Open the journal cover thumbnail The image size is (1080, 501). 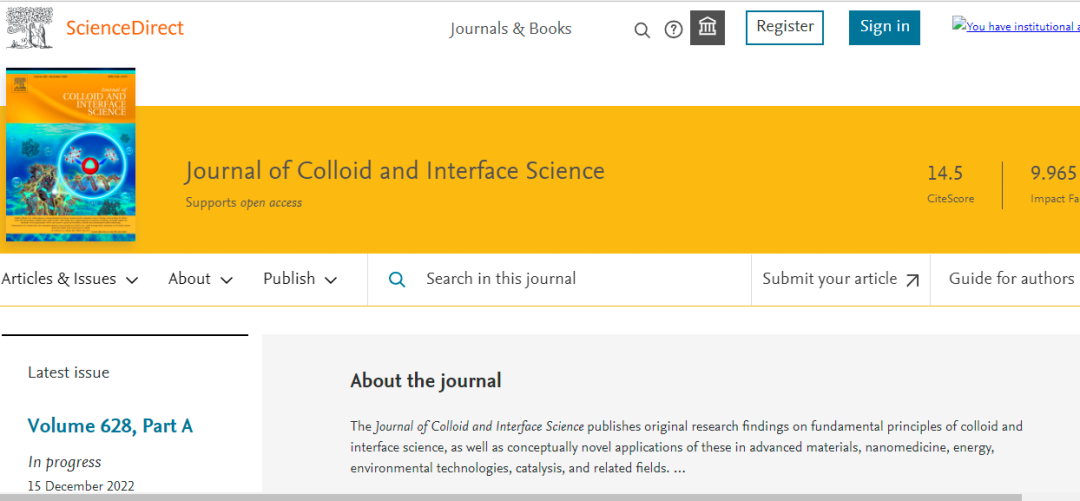(x=70, y=155)
